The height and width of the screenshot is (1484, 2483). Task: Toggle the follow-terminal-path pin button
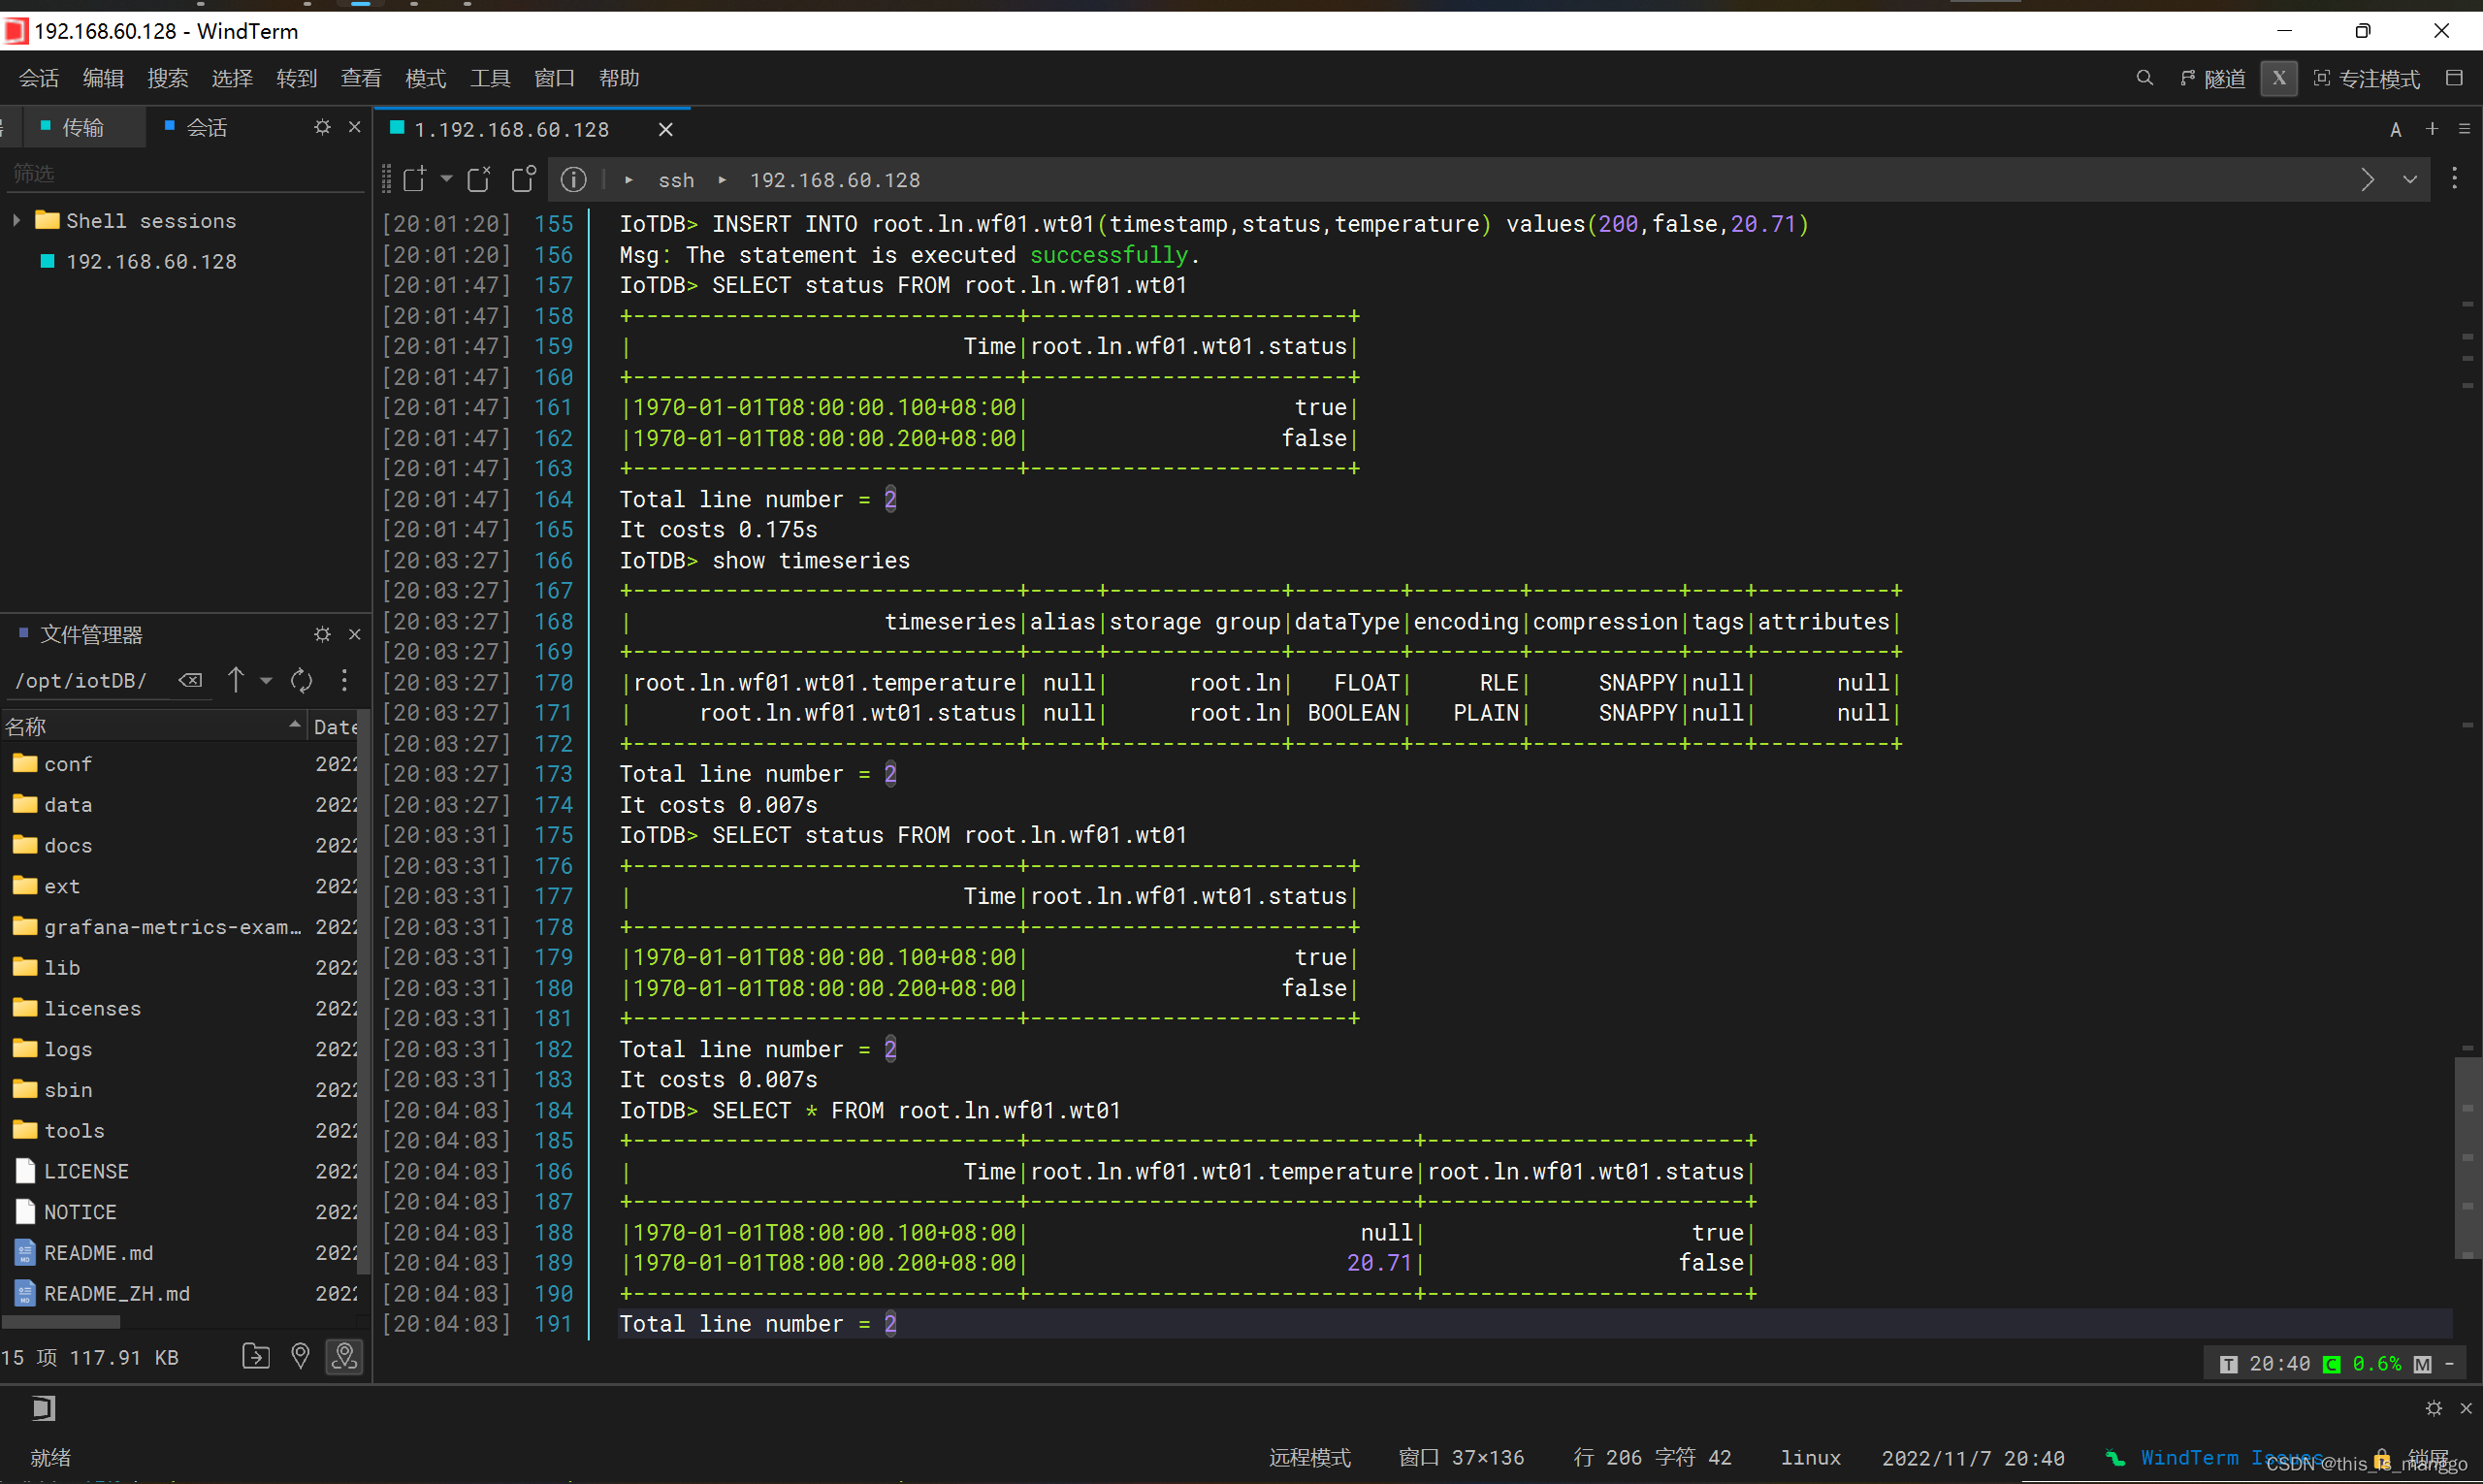click(x=345, y=1356)
